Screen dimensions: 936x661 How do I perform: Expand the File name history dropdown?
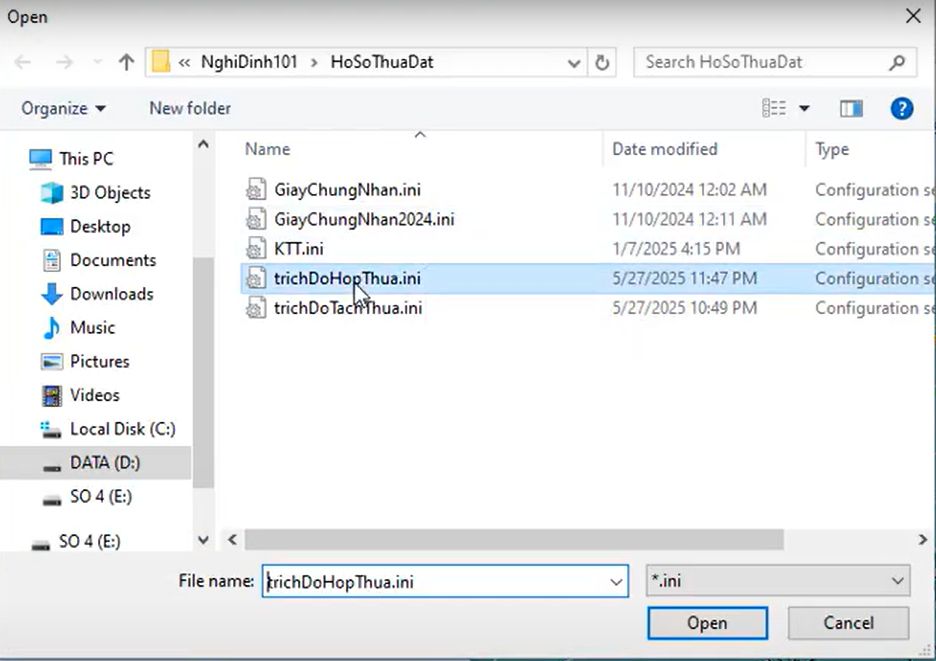pyautogui.click(x=616, y=581)
